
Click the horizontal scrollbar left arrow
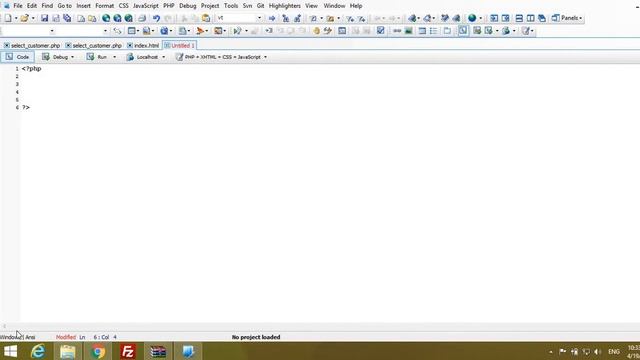pyautogui.click(x=4, y=326)
